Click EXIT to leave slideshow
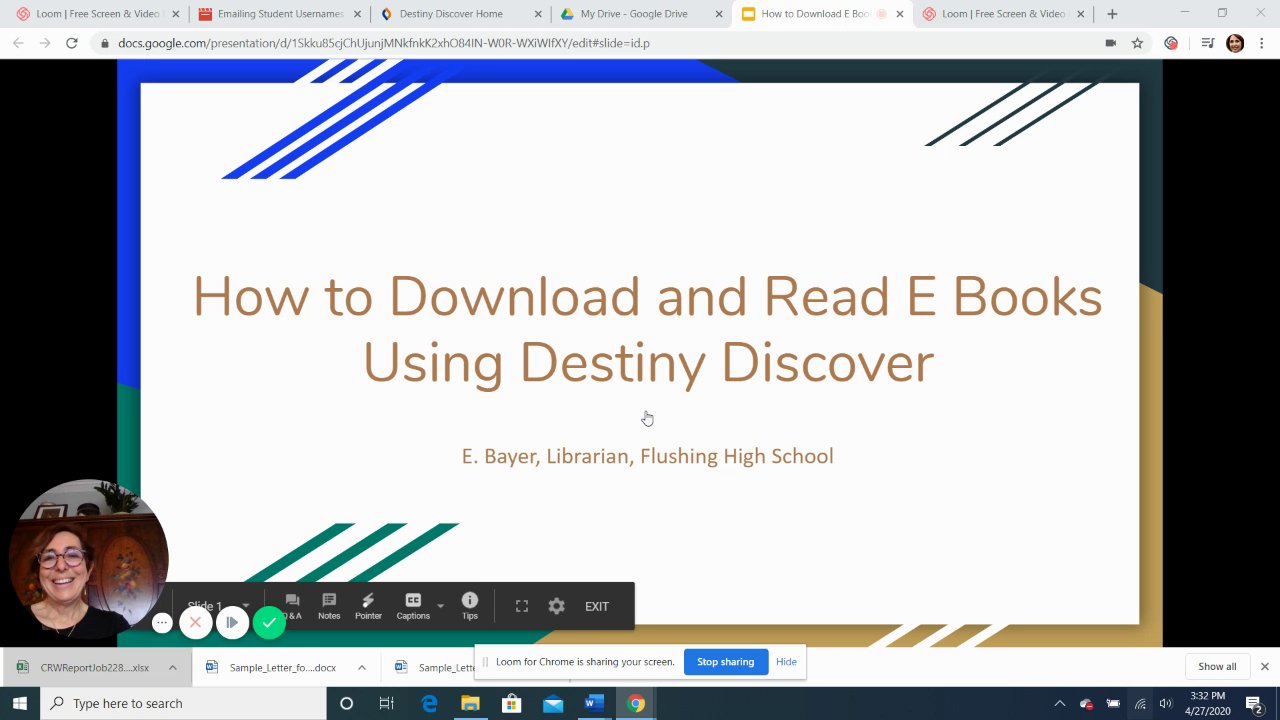The image size is (1280, 720). point(597,606)
